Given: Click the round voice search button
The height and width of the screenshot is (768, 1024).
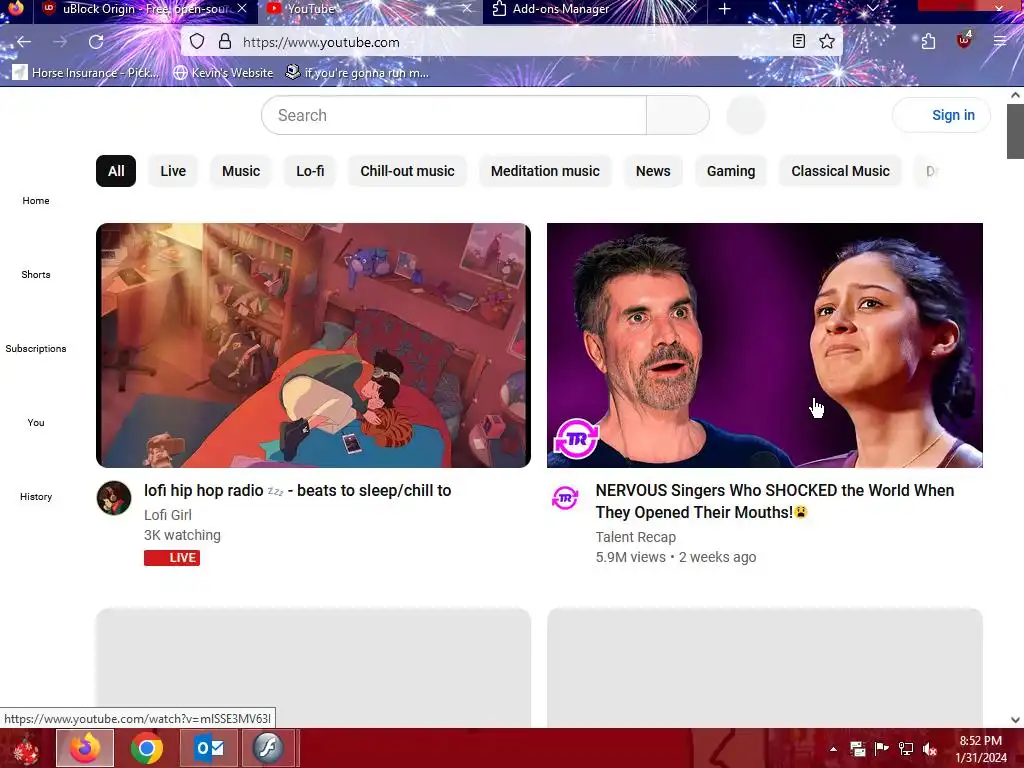Looking at the screenshot, I should click(746, 116).
